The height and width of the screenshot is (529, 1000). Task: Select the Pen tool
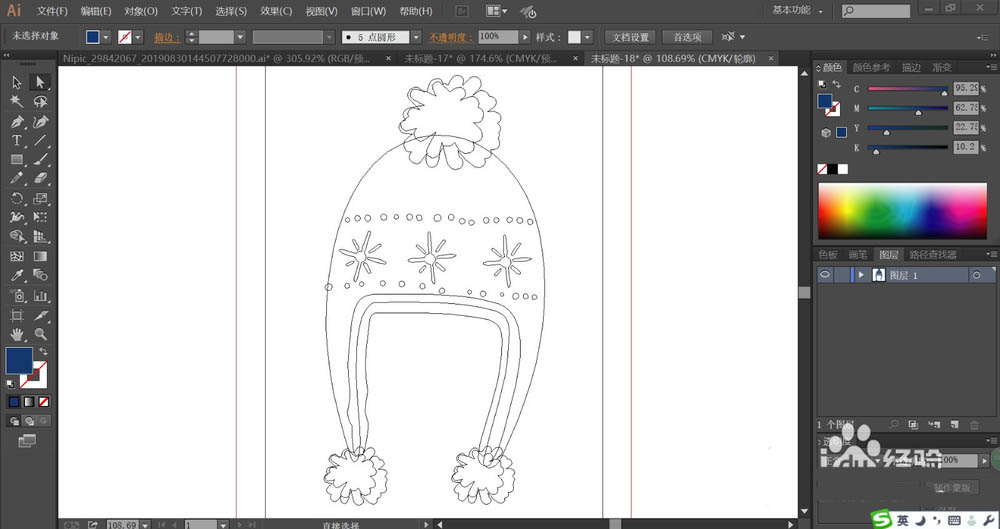tap(17, 121)
